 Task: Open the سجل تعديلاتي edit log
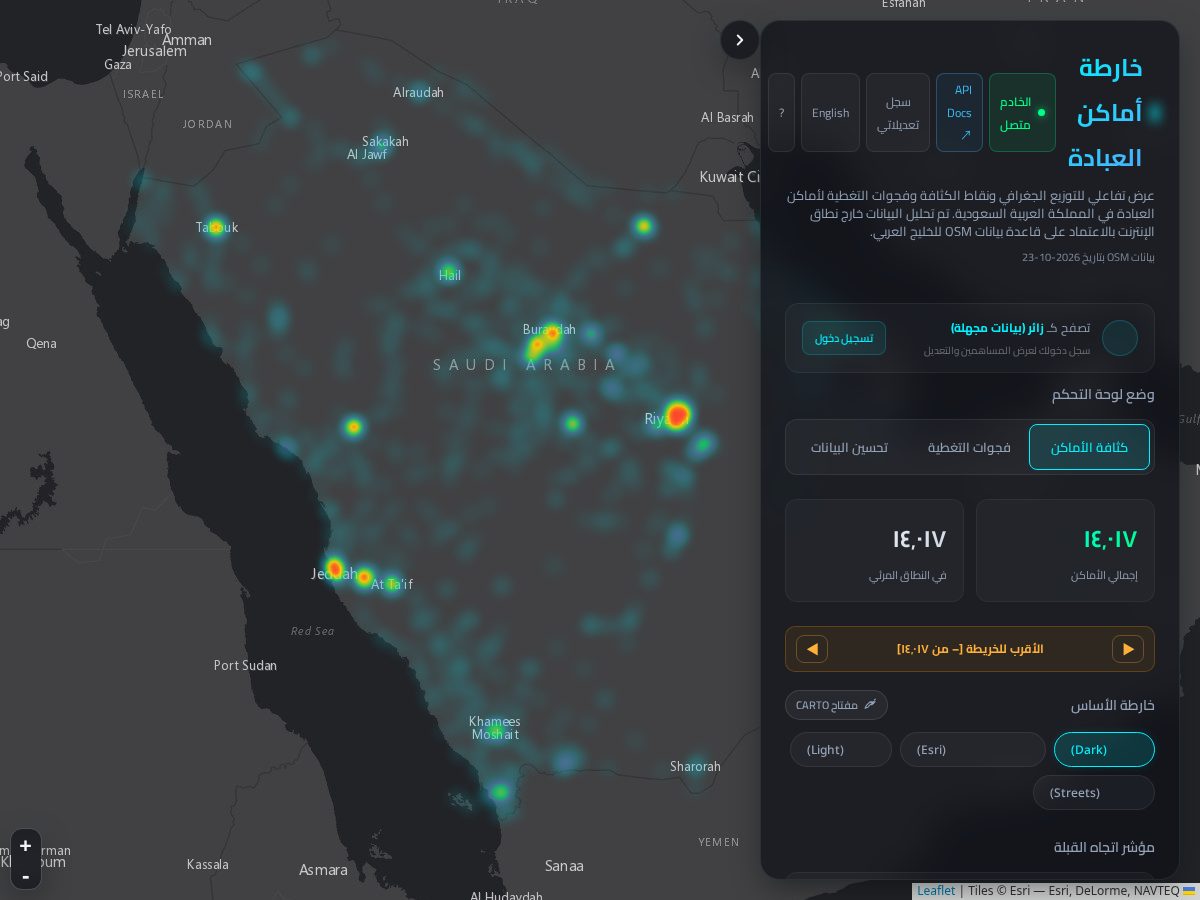click(x=898, y=112)
